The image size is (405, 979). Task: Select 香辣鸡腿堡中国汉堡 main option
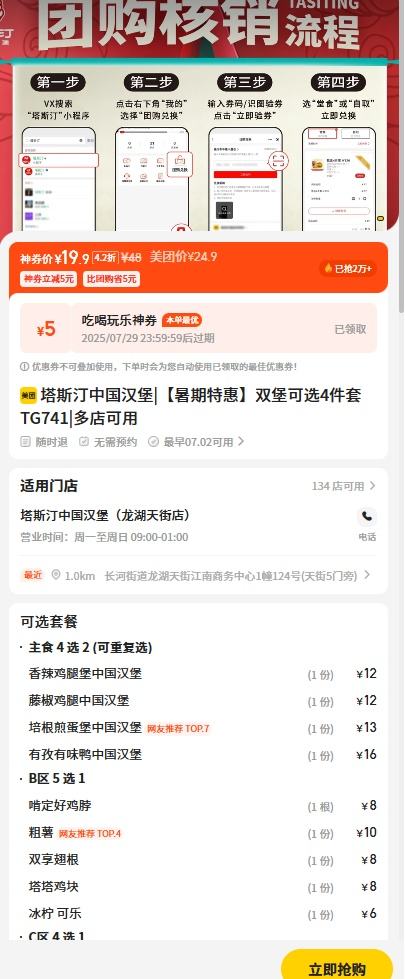point(202,674)
